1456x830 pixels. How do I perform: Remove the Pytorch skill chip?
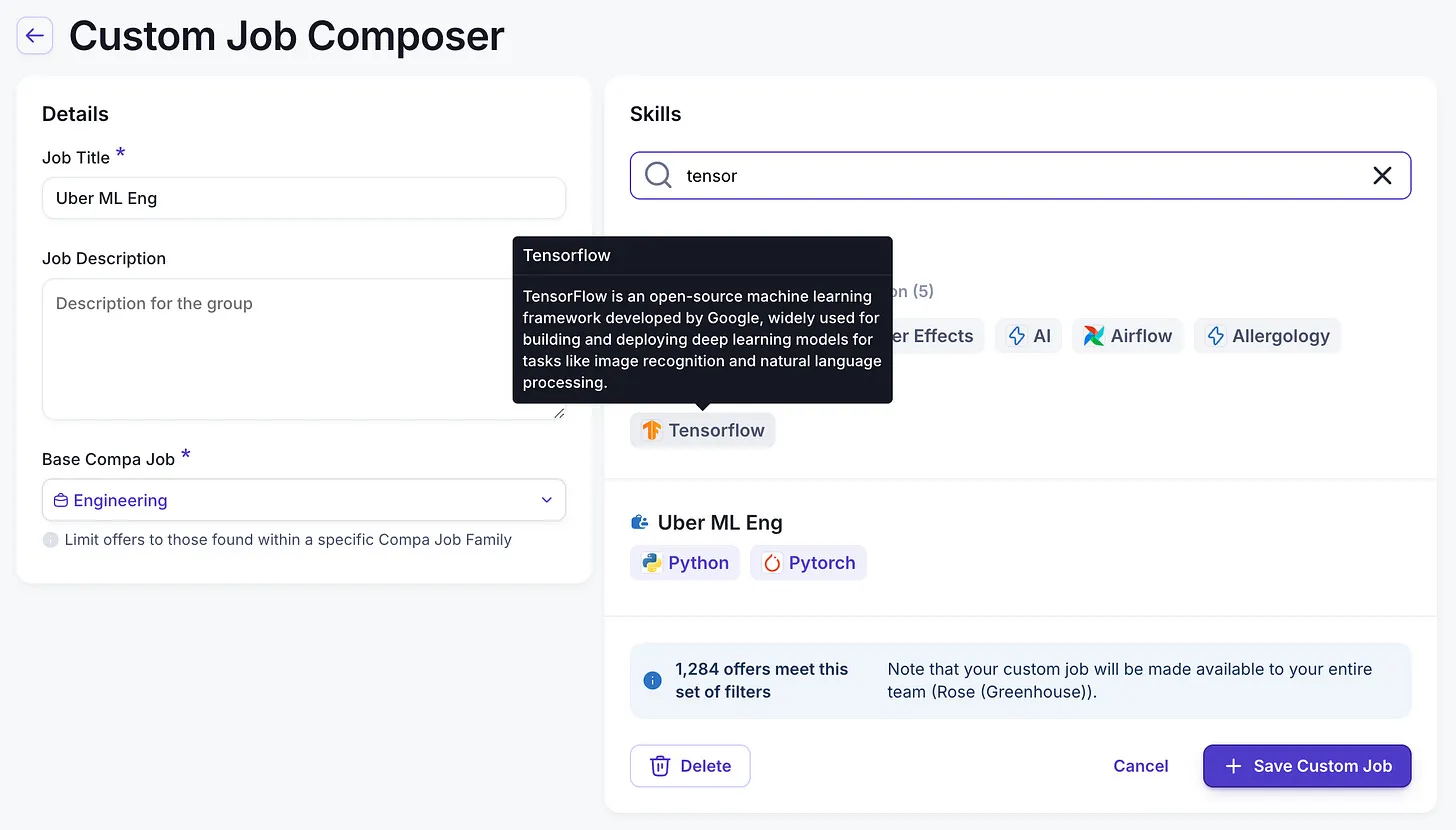pyautogui.click(x=808, y=563)
